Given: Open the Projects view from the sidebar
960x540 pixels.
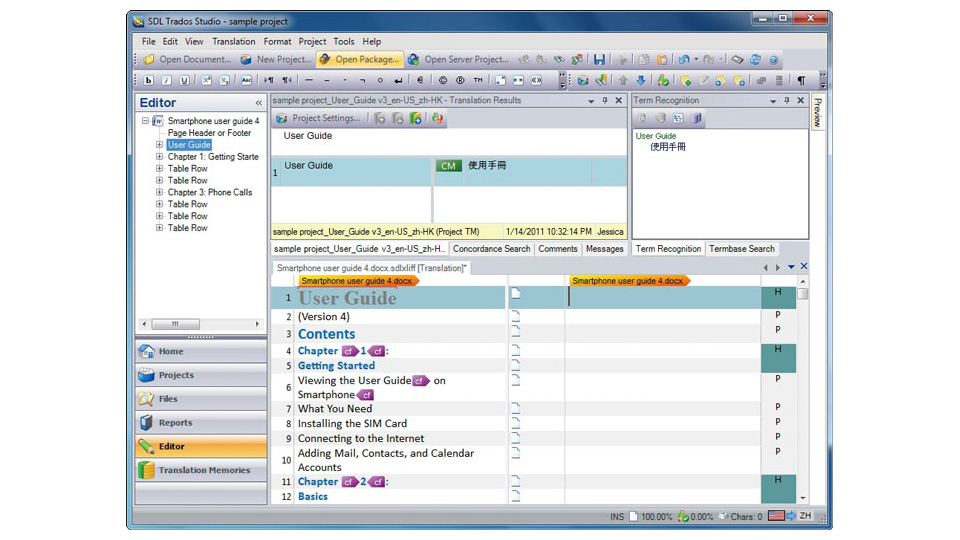Looking at the screenshot, I should pyautogui.click(x=201, y=375).
